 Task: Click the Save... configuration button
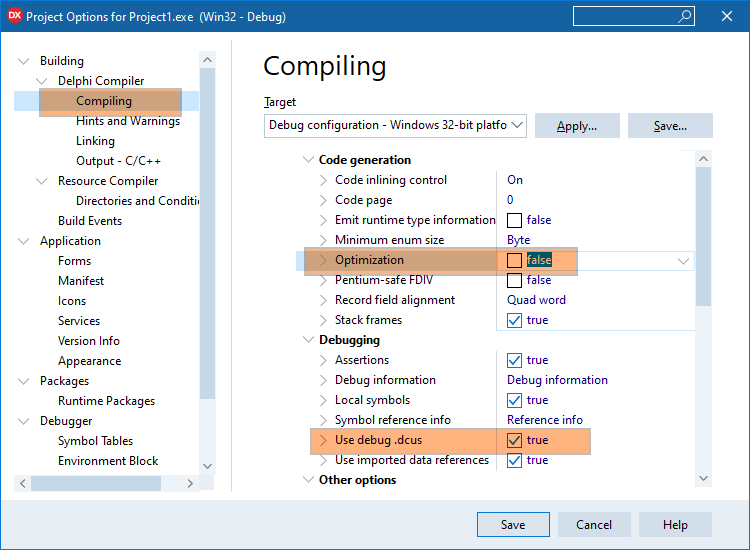point(670,126)
